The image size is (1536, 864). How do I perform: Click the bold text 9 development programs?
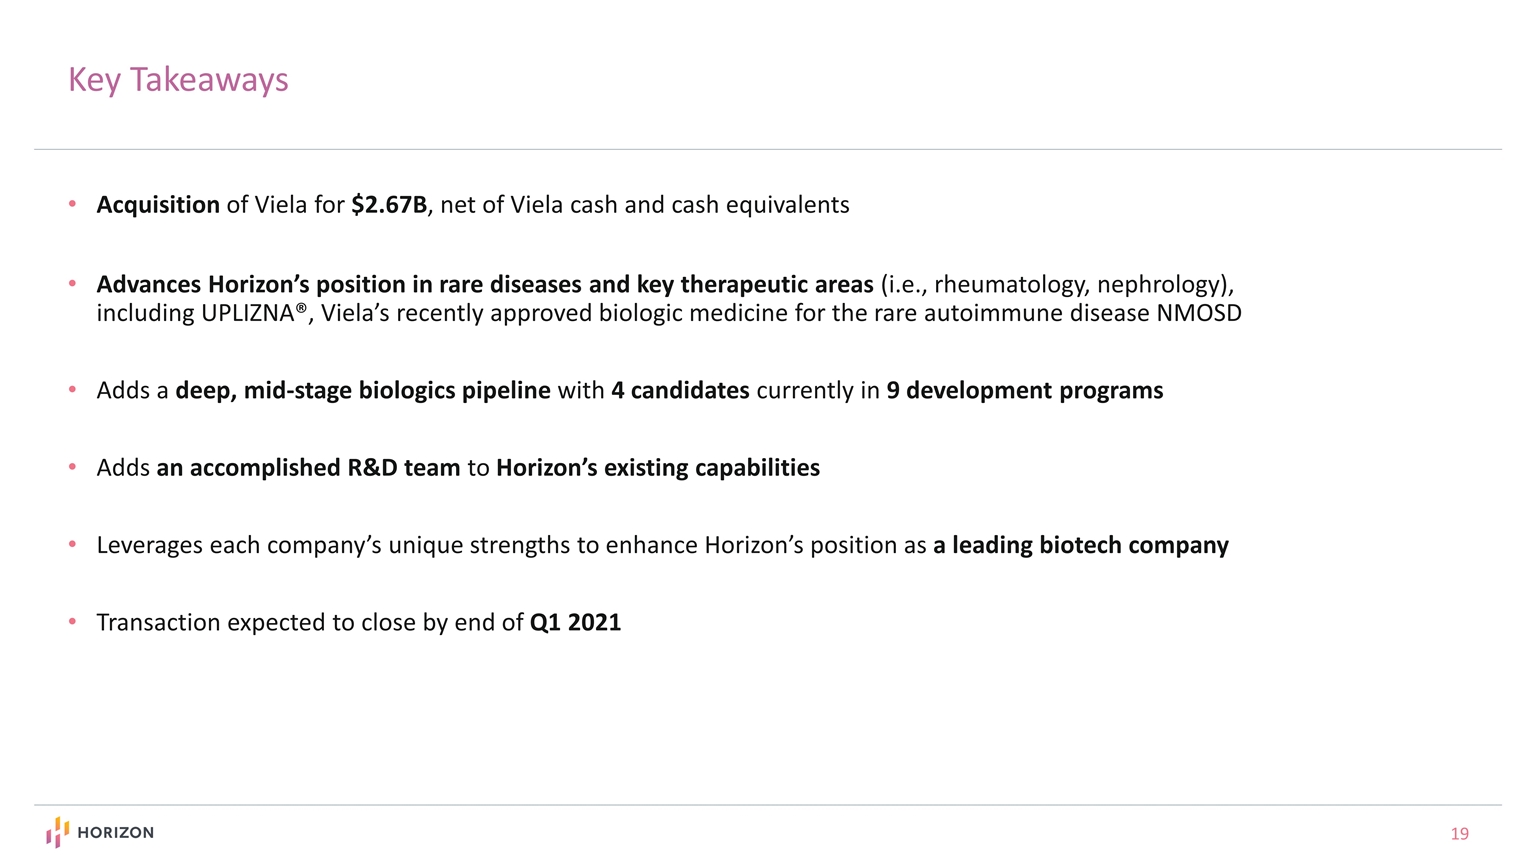pyautogui.click(x=1024, y=390)
